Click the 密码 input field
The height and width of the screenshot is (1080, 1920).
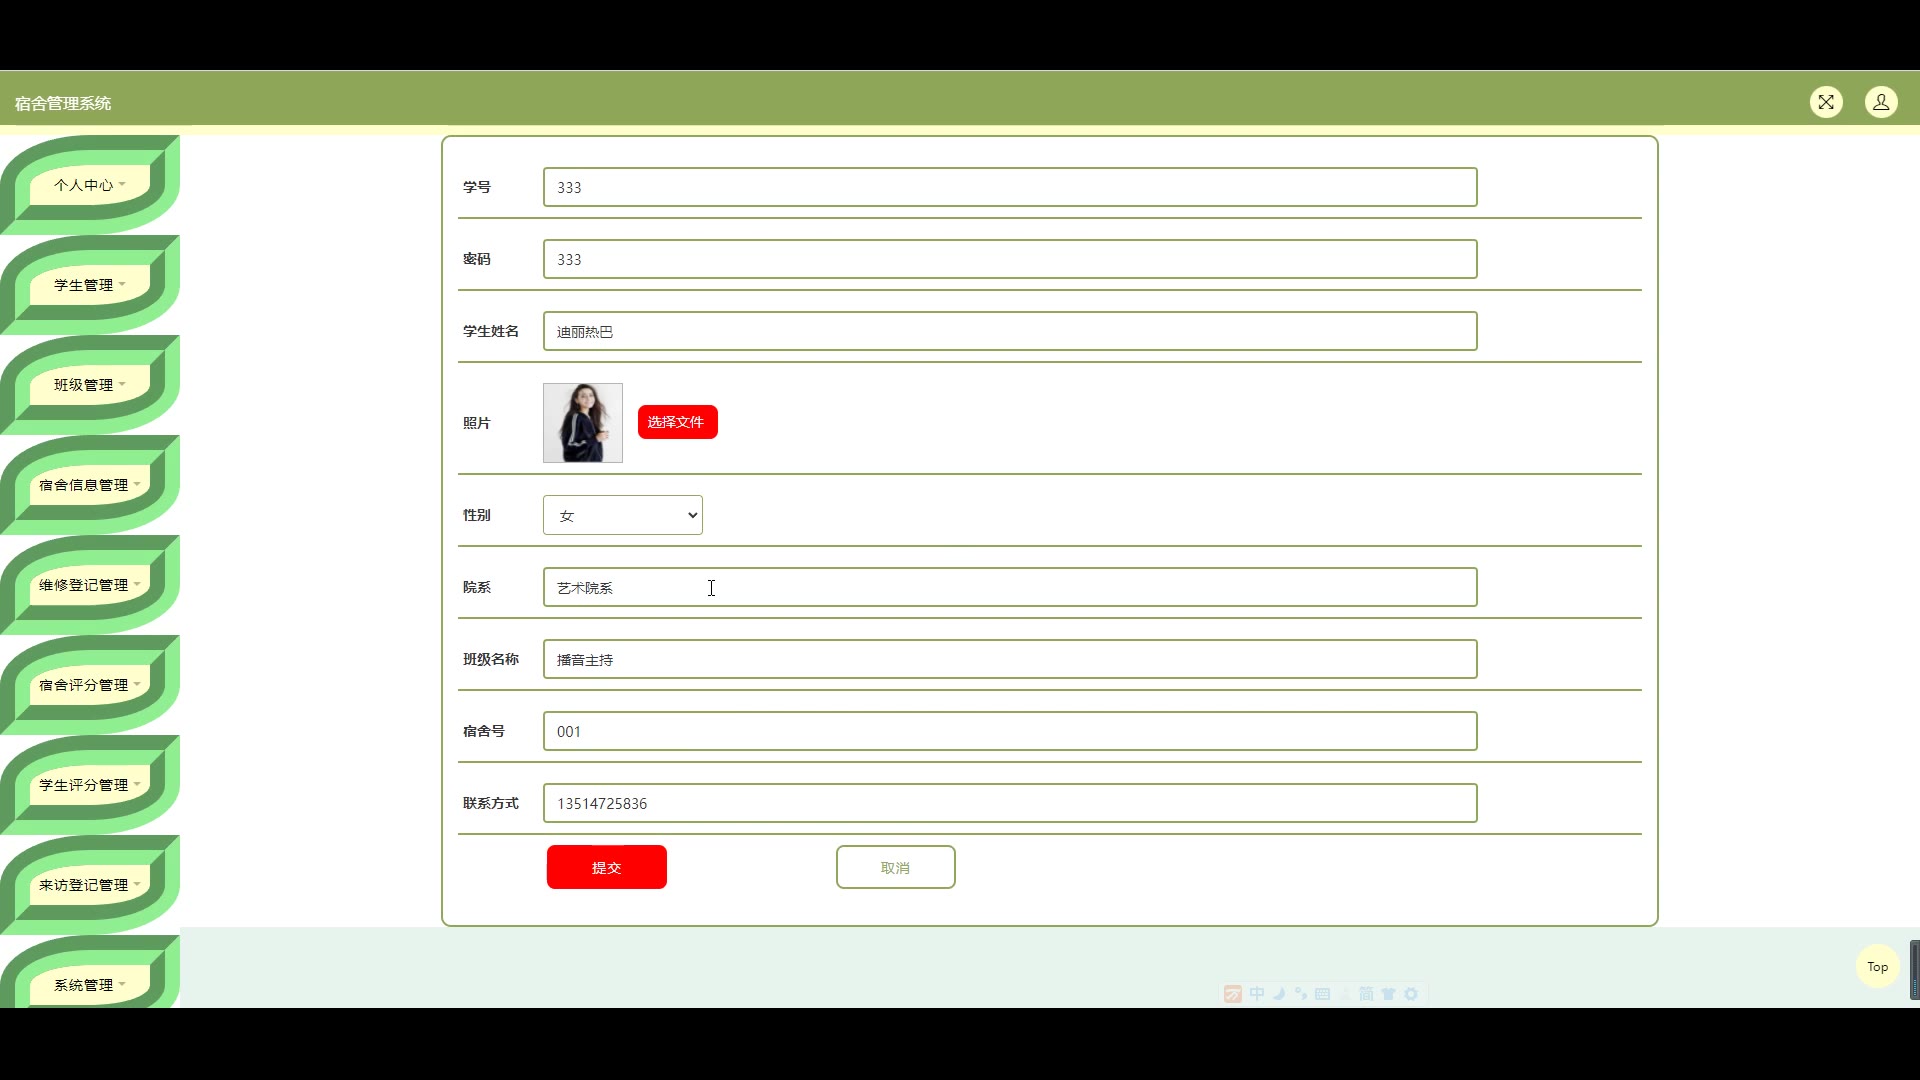click(x=1010, y=259)
